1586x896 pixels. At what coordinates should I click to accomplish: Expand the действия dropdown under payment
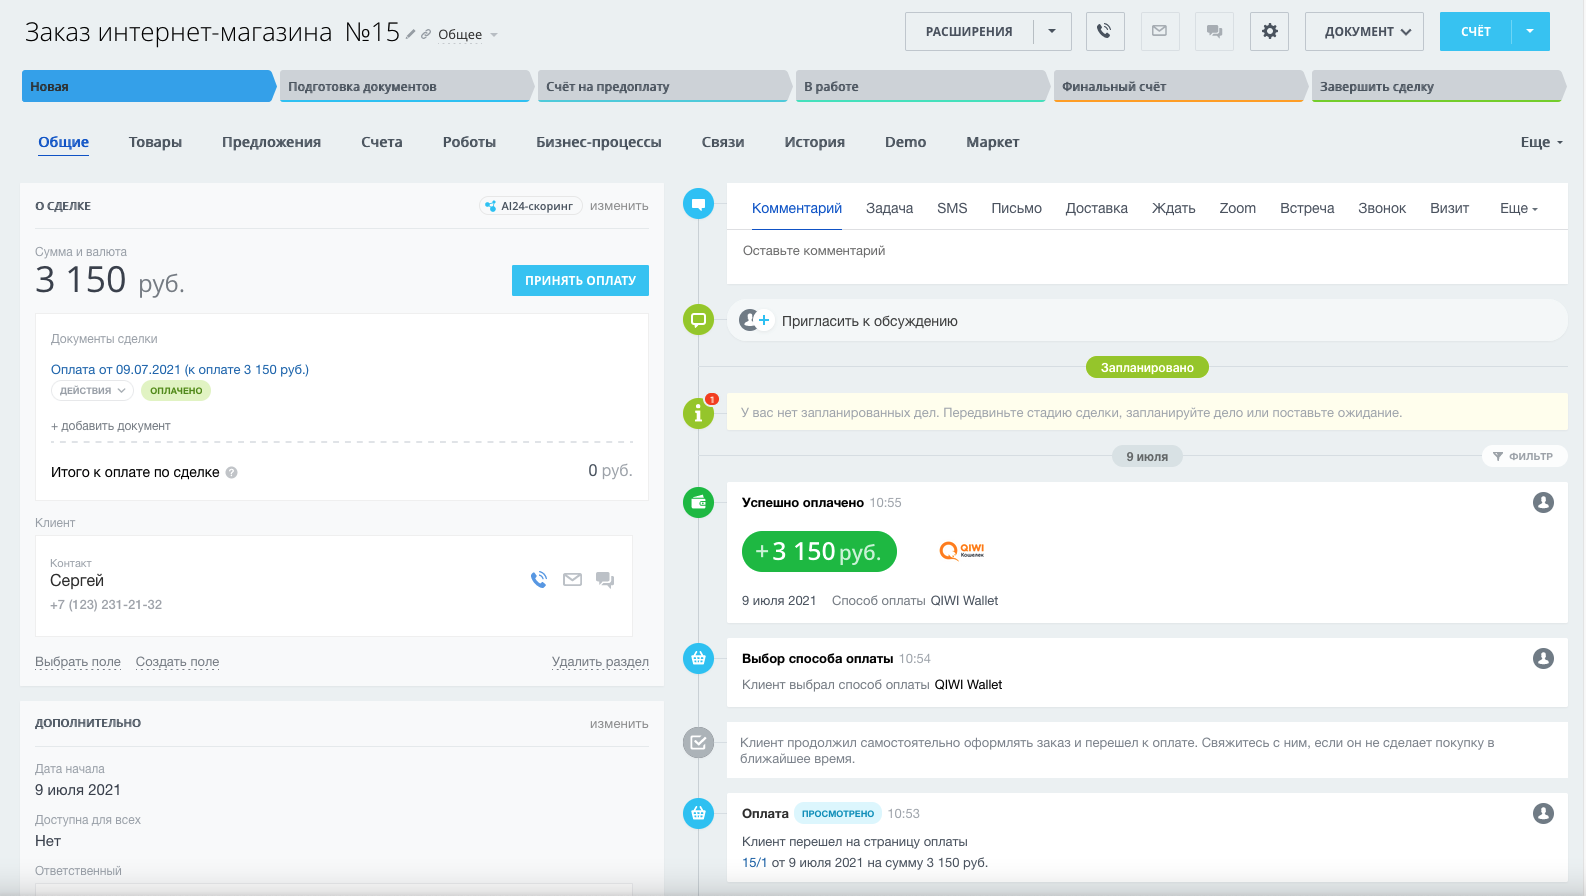pyautogui.click(x=91, y=391)
